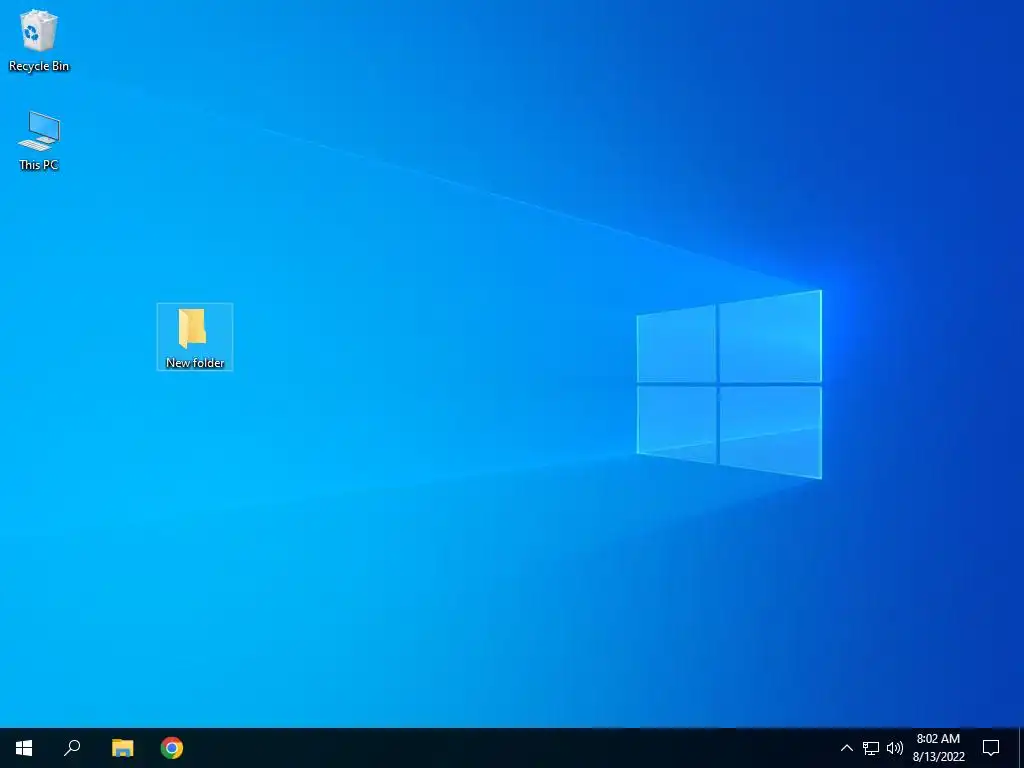
Task: Open the Windows Start menu
Action: 24,748
